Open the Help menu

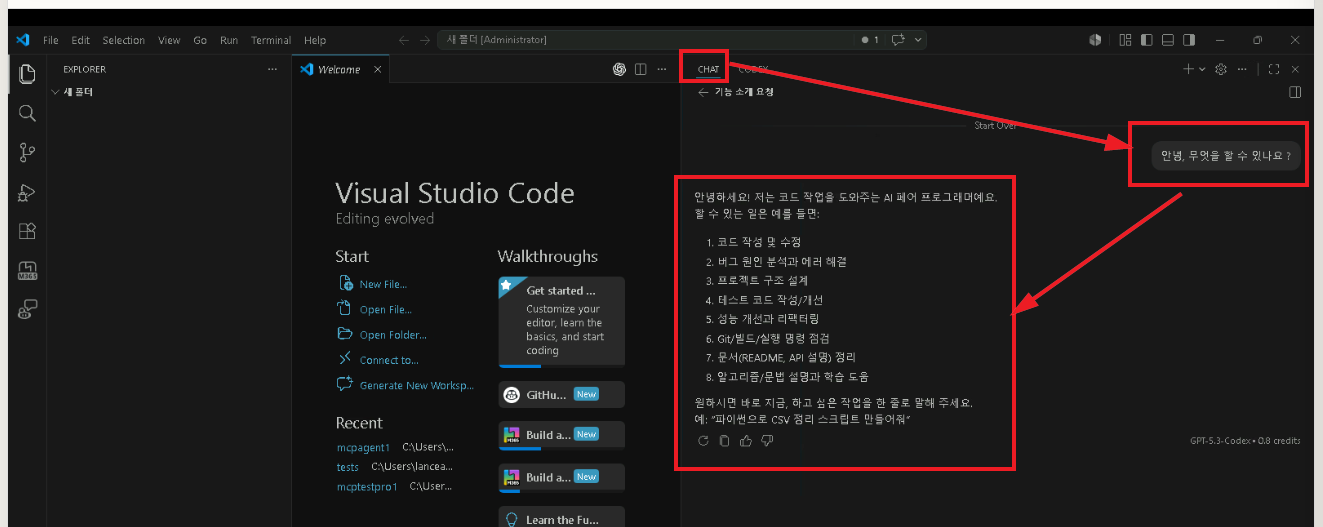[x=315, y=40]
